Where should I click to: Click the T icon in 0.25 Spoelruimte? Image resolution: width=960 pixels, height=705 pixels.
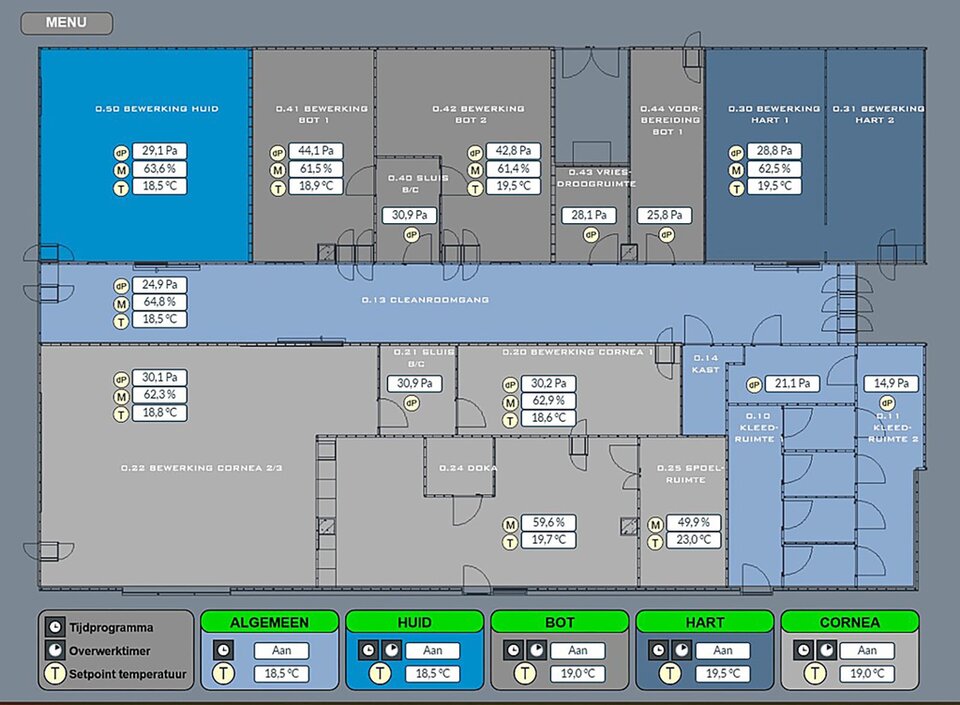pyautogui.click(x=655, y=540)
